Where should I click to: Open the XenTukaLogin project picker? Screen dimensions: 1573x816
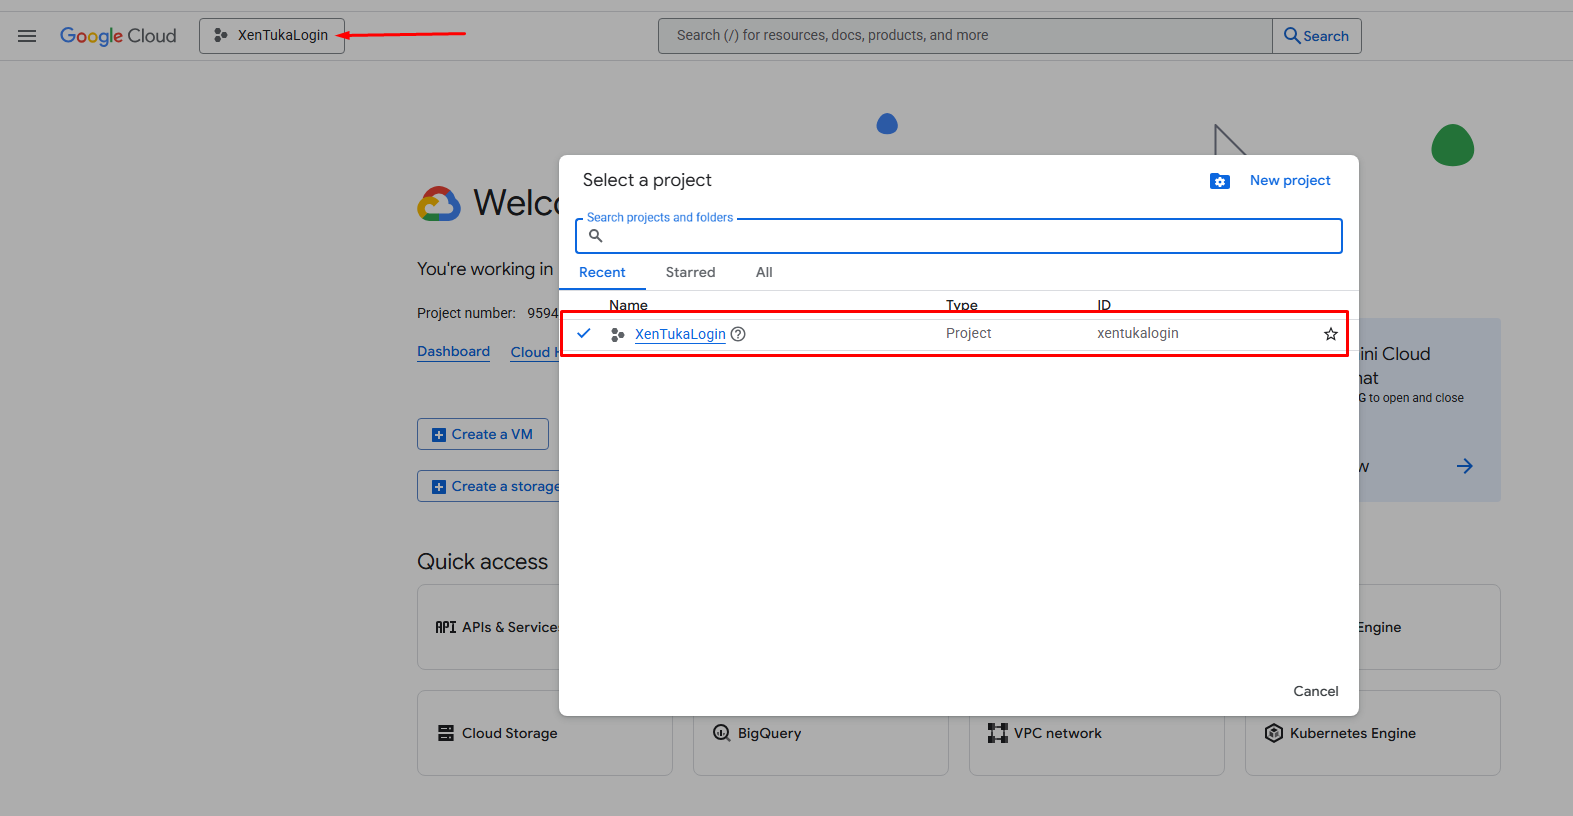coord(272,36)
